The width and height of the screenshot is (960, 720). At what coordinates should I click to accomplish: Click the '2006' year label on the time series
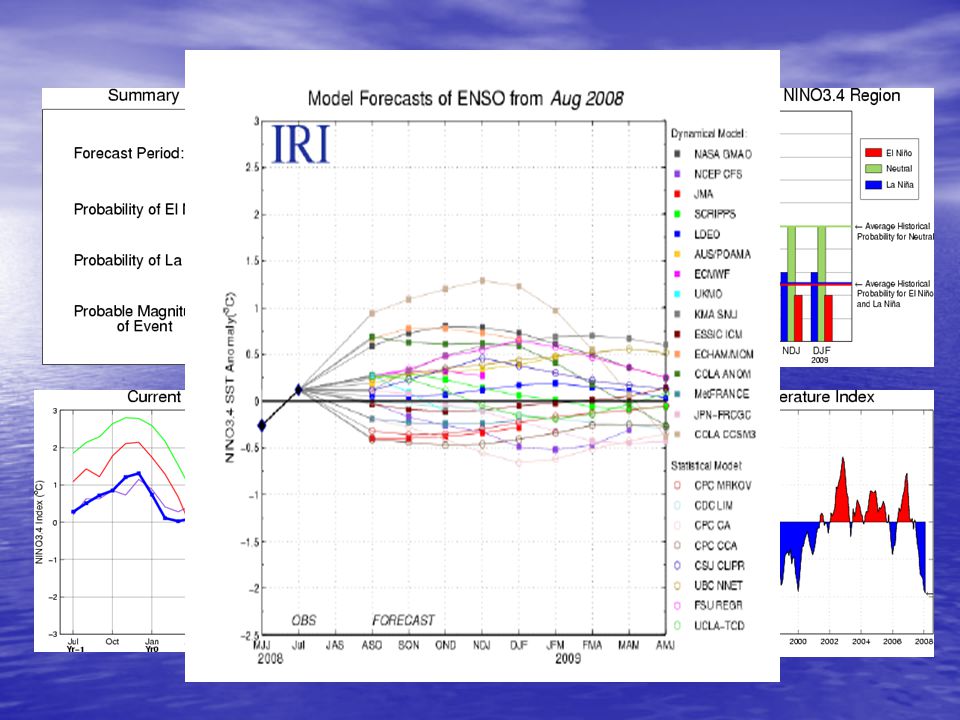[x=892, y=642]
